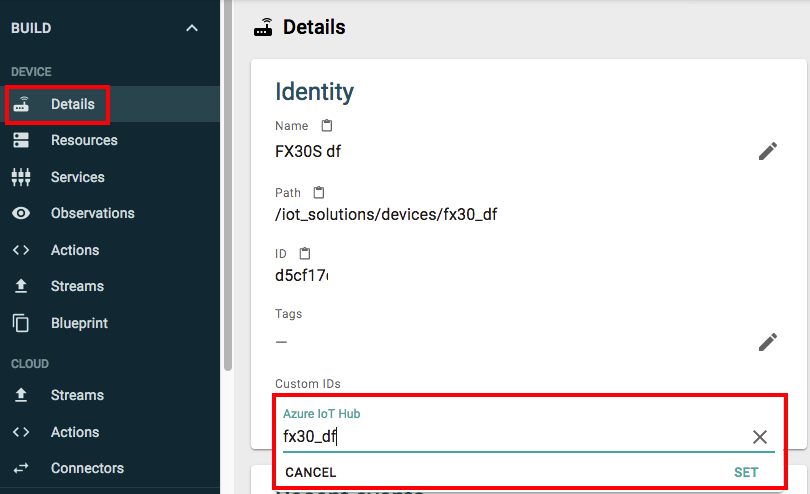Open Details in the Device menu
This screenshot has width=810, height=494.
click(110, 104)
